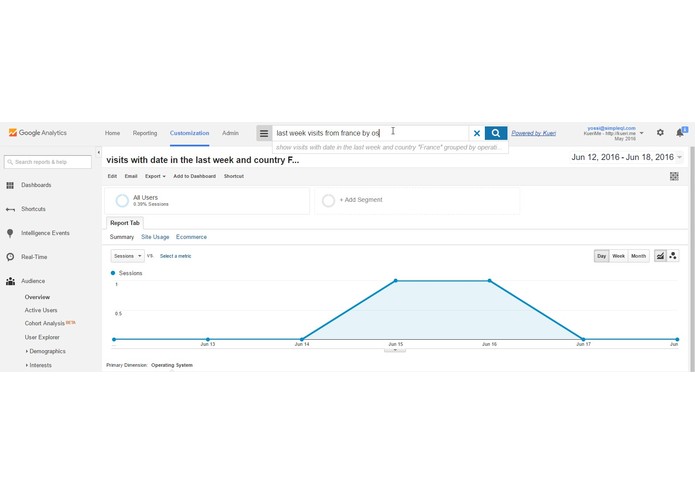Viewport: 695px width, 494px height.
Task: Click the page vertical scrollbar
Action: point(692,259)
